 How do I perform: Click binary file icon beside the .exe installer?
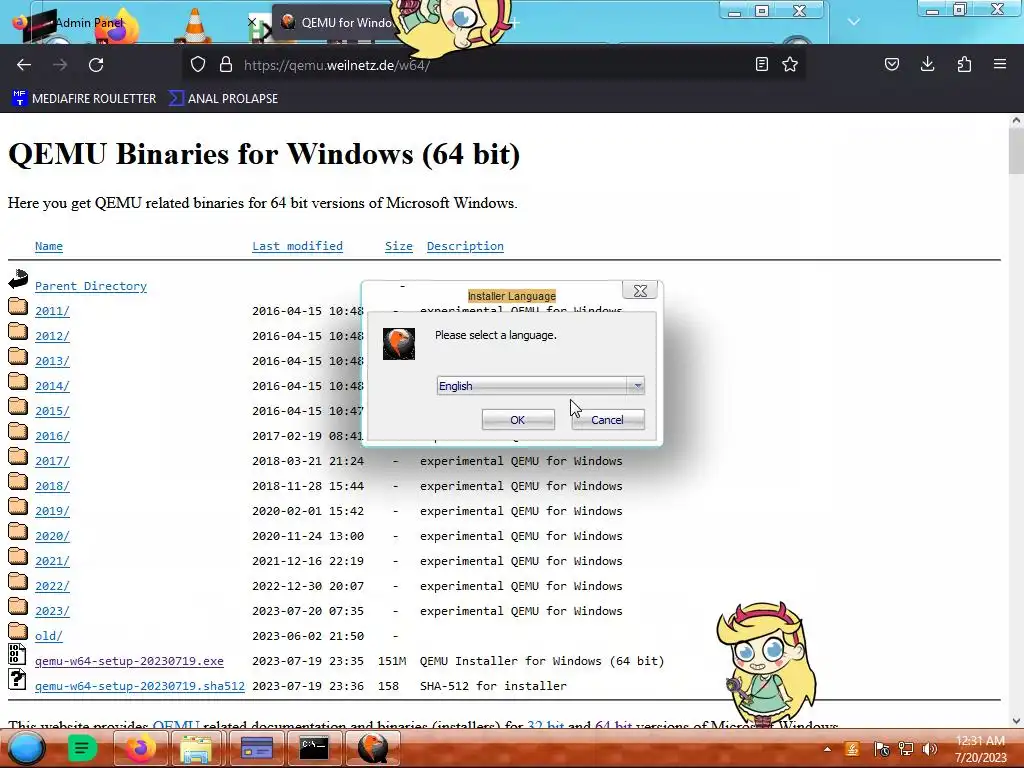pos(17,655)
